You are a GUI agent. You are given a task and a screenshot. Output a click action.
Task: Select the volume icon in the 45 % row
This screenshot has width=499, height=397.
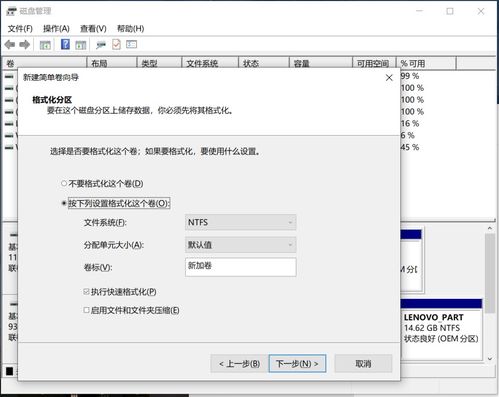coord(9,147)
